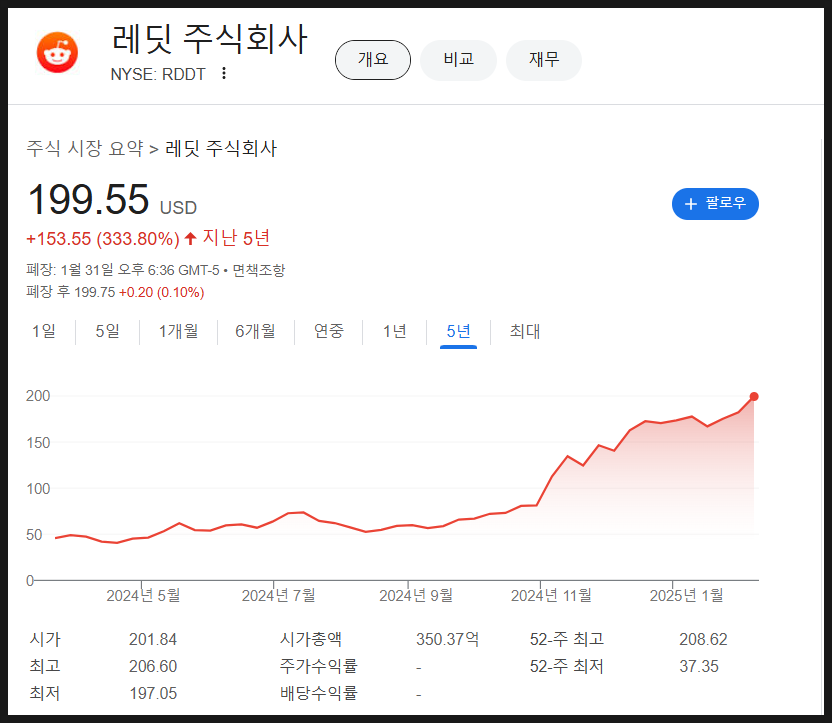Click the 50 y-axis label
832x723 pixels.
click(34, 535)
